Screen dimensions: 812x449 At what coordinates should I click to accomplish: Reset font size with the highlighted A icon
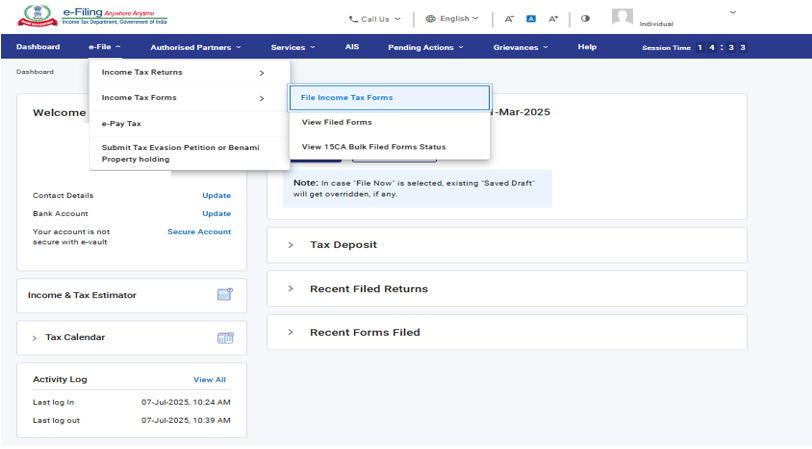pos(531,18)
